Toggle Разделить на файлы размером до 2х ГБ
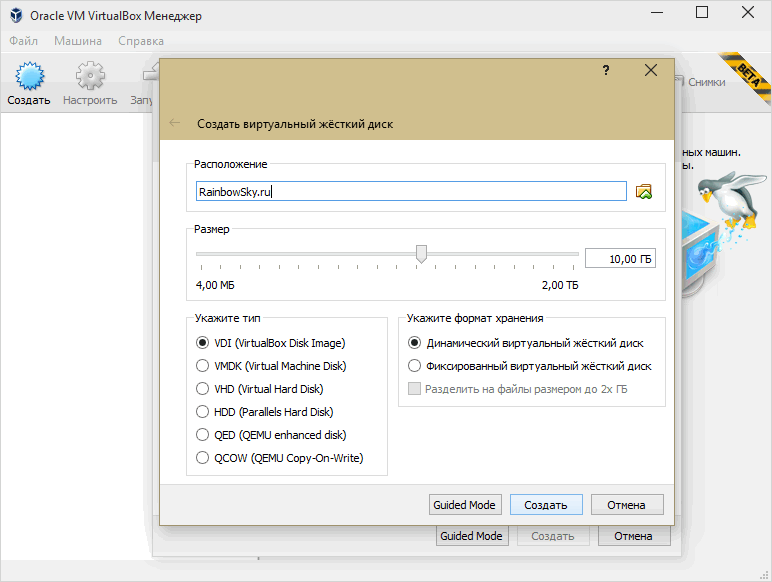Screen dimensions: 772x582 coord(518,389)
